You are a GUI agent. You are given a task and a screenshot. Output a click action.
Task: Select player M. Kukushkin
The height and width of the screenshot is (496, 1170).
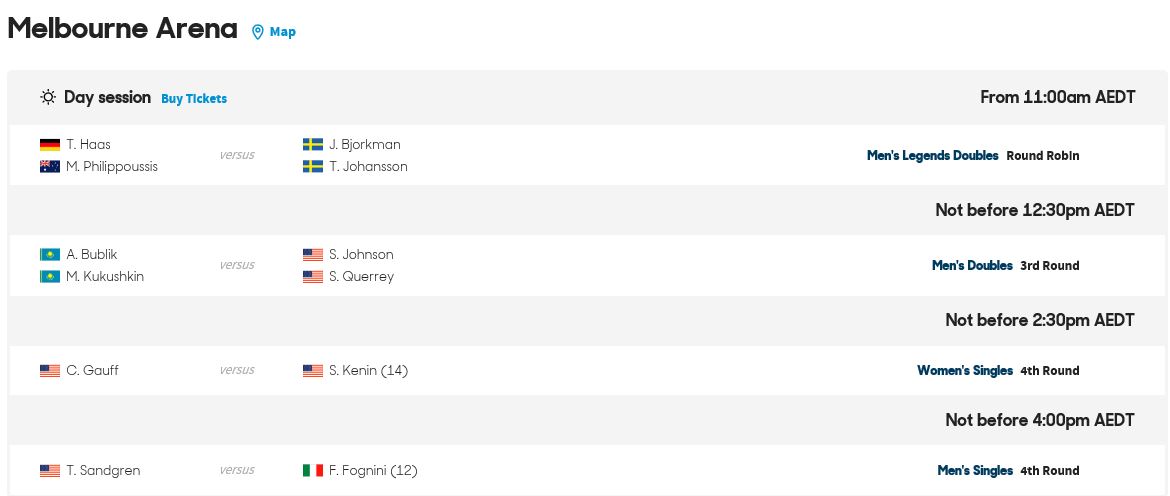(x=105, y=277)
